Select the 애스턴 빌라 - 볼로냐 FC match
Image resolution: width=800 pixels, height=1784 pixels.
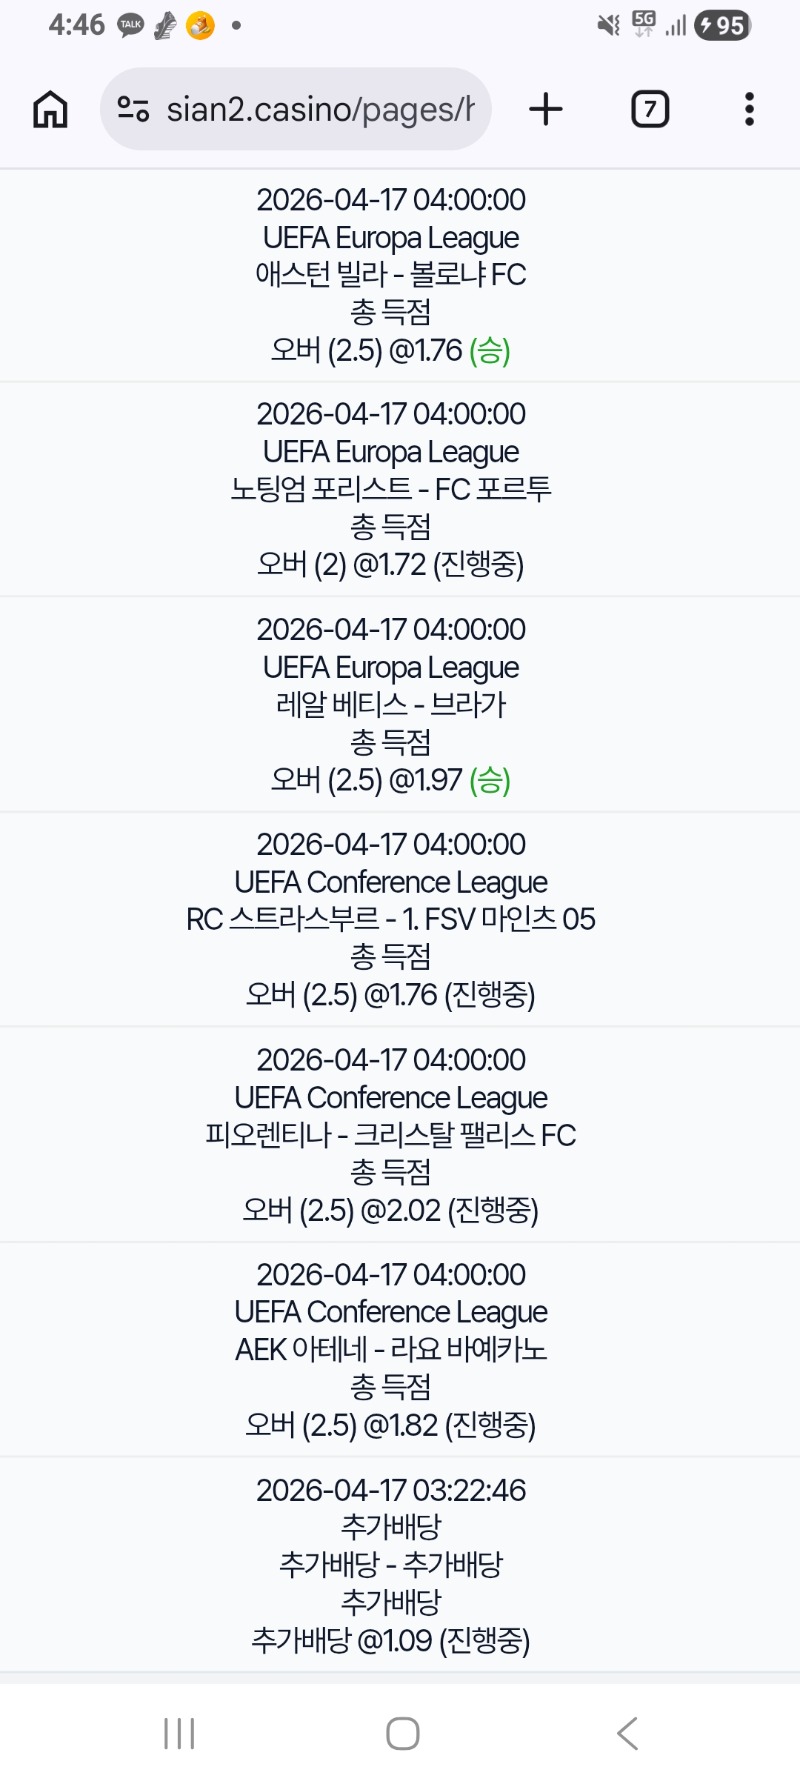391,274
